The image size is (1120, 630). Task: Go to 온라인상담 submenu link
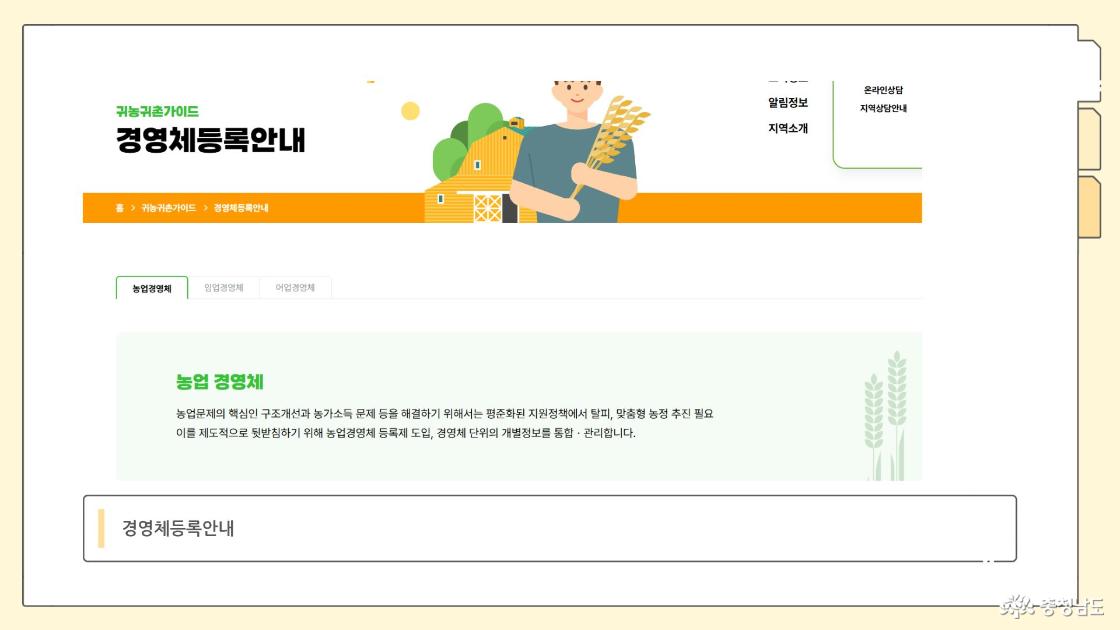tap(883, 90)
